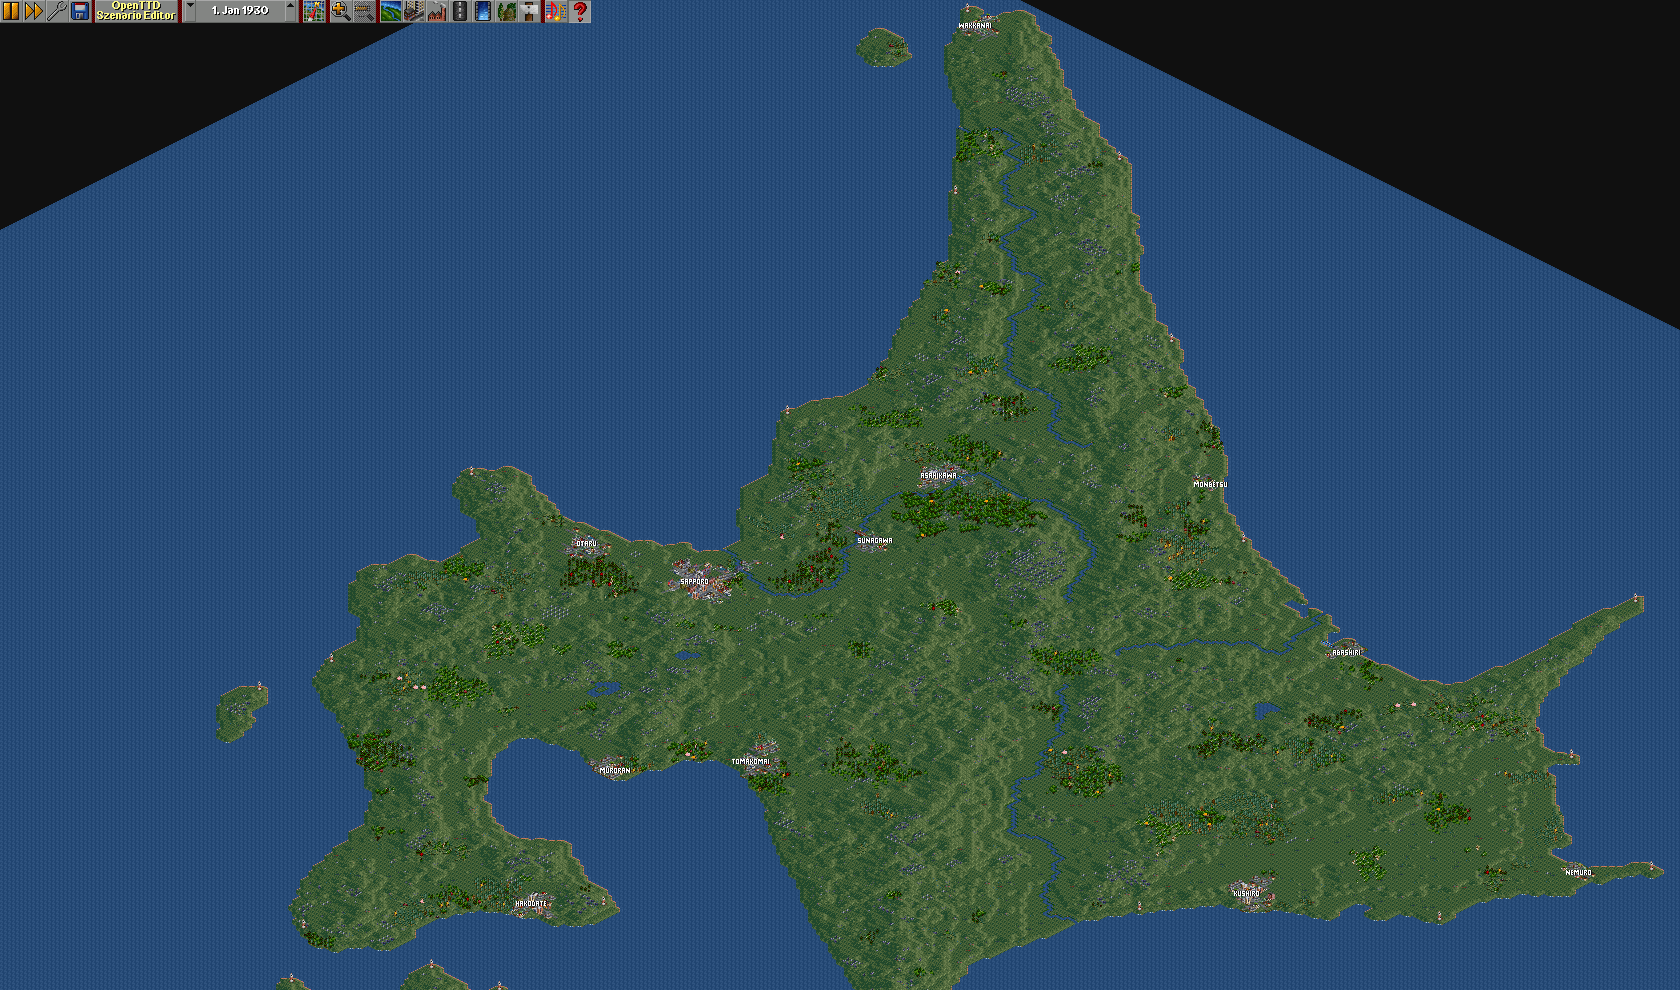
Task: Click the OpenTTD Szenario Editor label
Action: pyautogui.click(x=136, y=11)
